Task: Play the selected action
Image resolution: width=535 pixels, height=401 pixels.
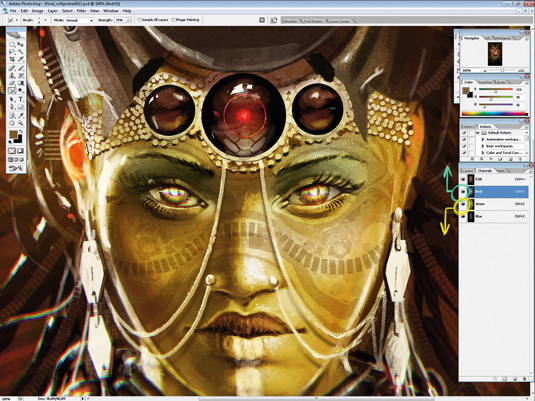Action: [x=490, y=159]
